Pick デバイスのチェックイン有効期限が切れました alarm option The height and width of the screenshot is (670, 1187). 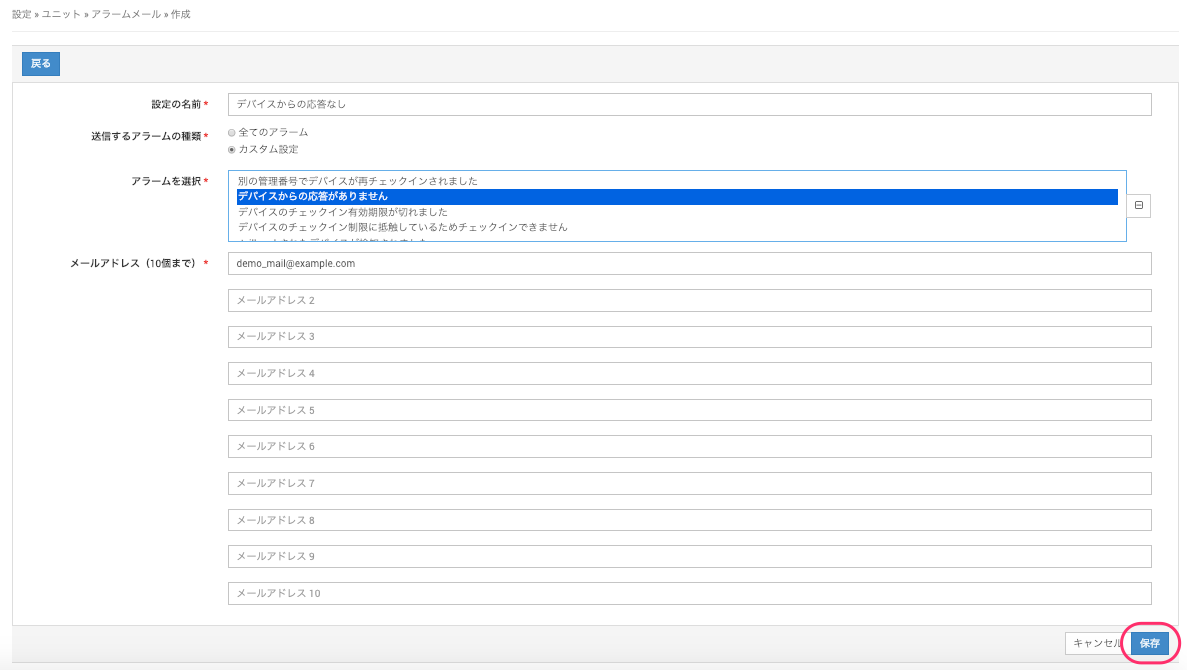[342, 212]
